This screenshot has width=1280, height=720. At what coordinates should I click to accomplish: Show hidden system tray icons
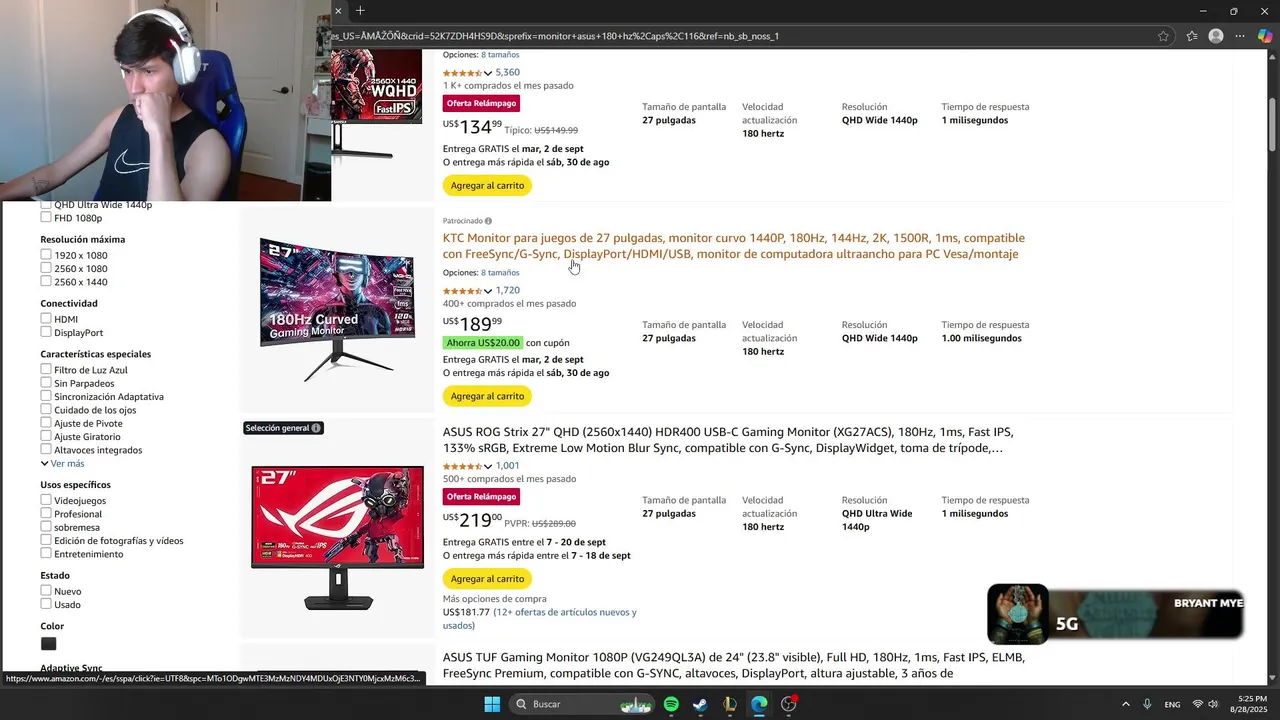click(x=1125, y=704)
